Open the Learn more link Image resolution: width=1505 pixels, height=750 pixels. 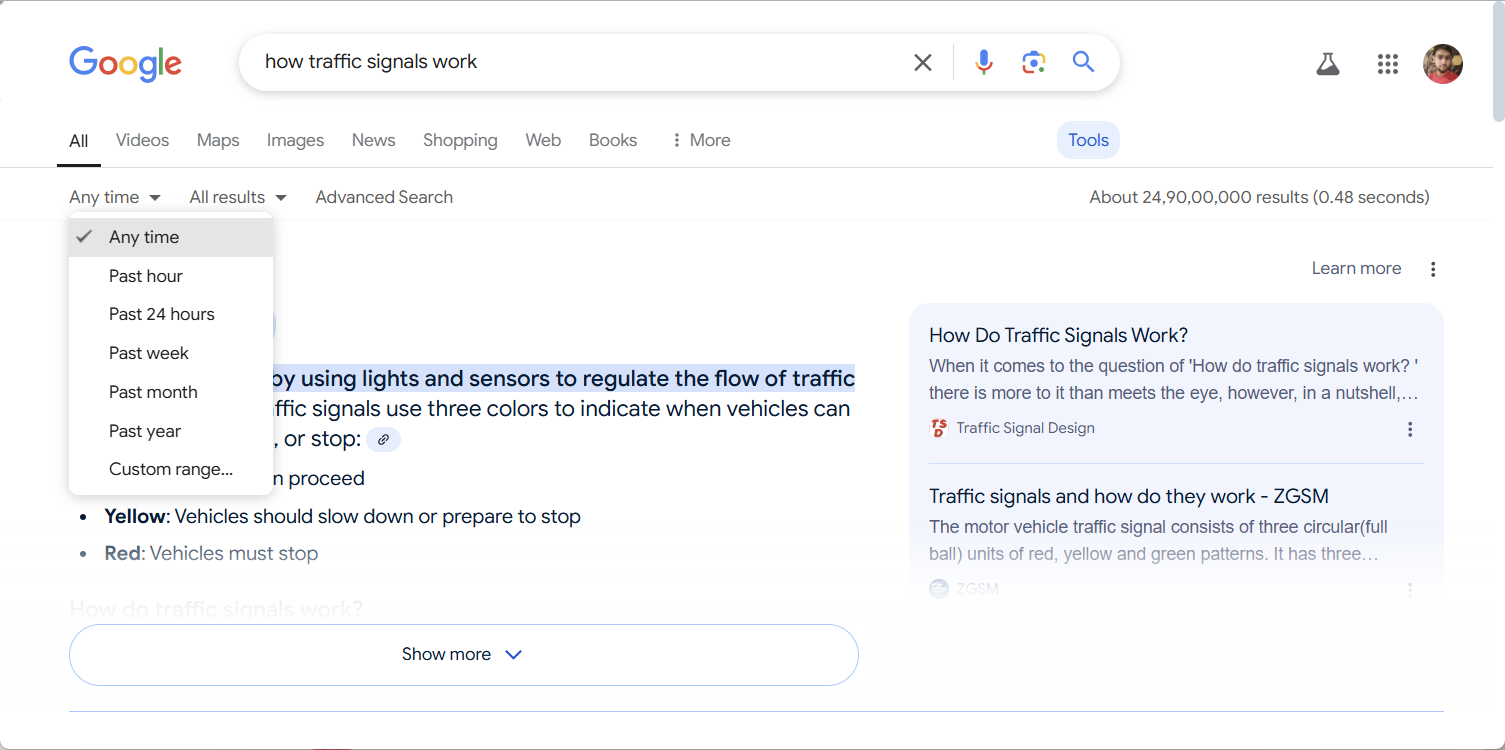pyautogui.click(x=1356, y=268)
